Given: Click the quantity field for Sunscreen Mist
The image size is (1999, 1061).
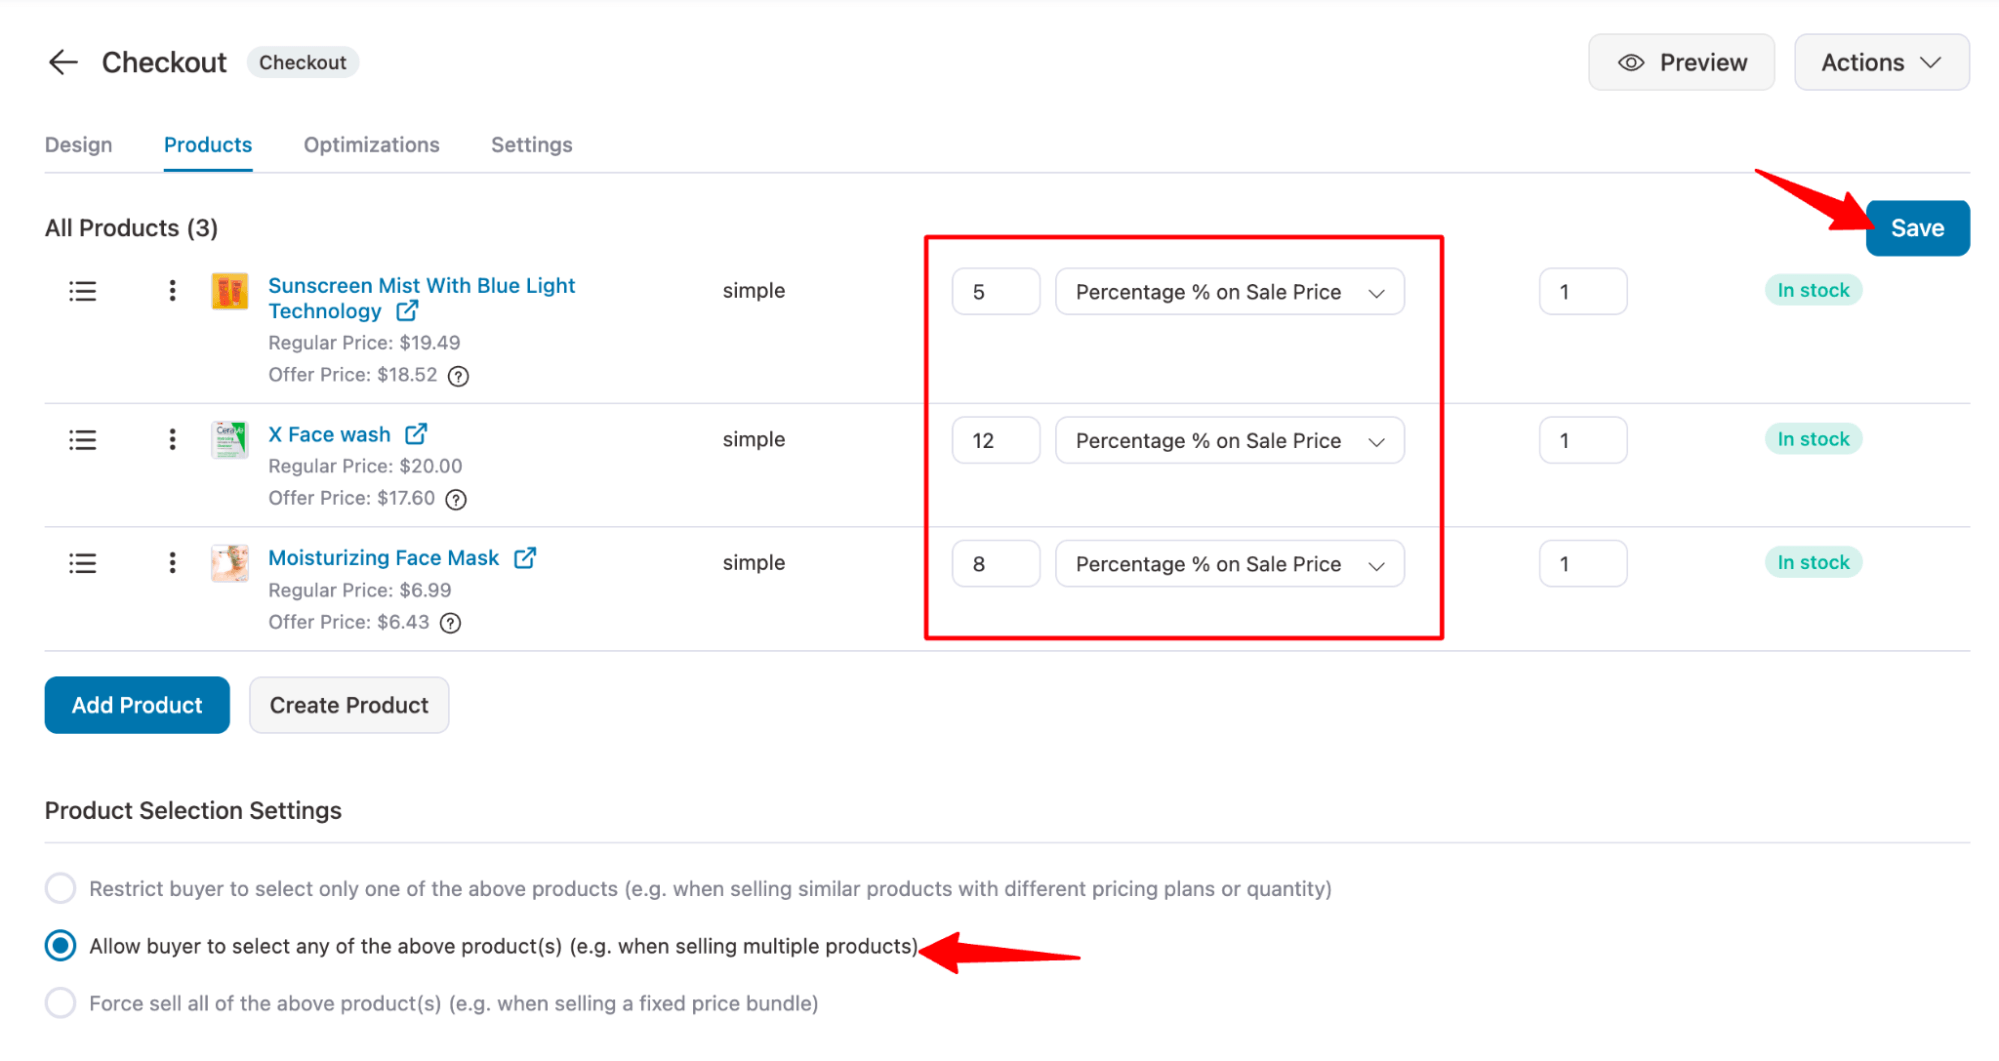Looking at the screenshot, I should (x=1582, y=291).
